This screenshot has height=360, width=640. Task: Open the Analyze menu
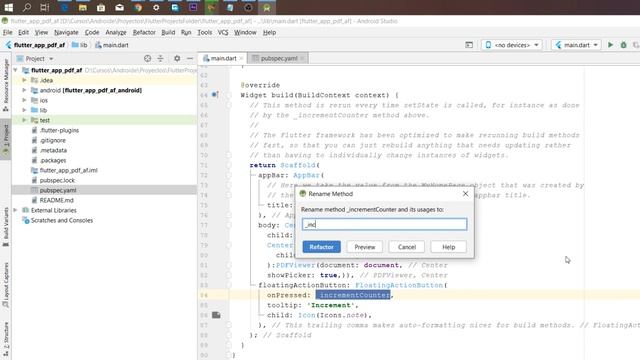[x=116, y=32]
